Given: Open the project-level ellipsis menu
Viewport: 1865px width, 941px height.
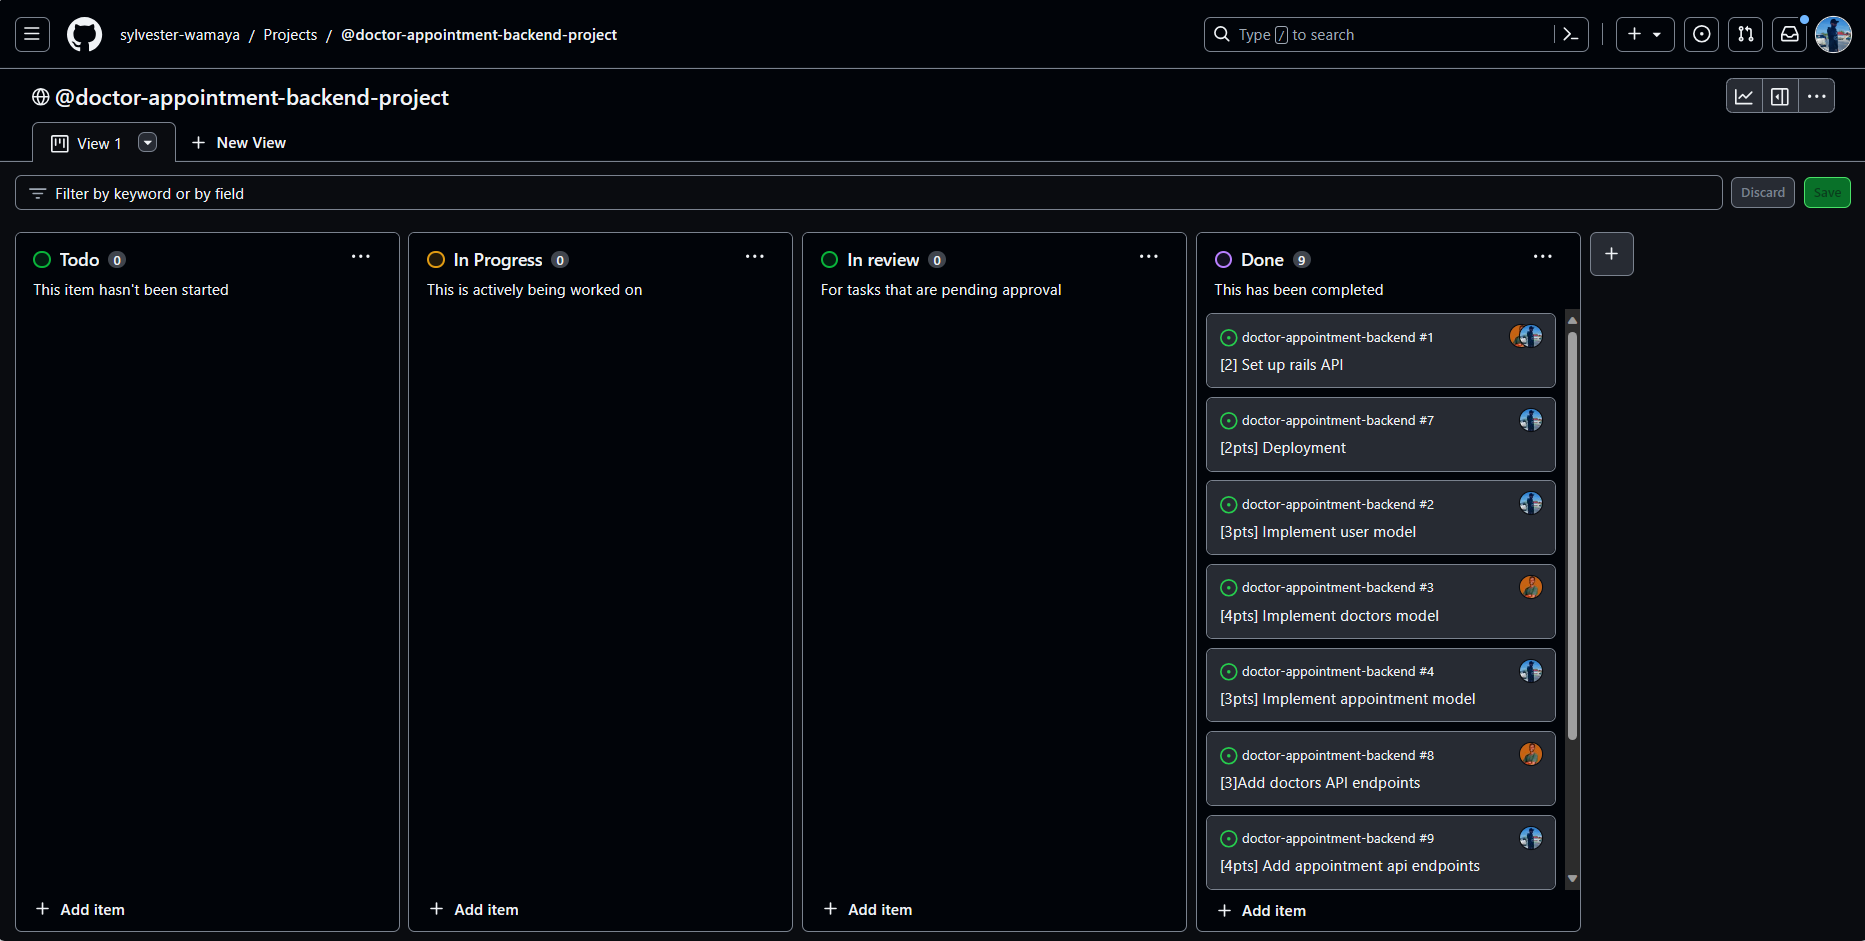Looking at the screenshot, I should click(x=1817, y=96).
